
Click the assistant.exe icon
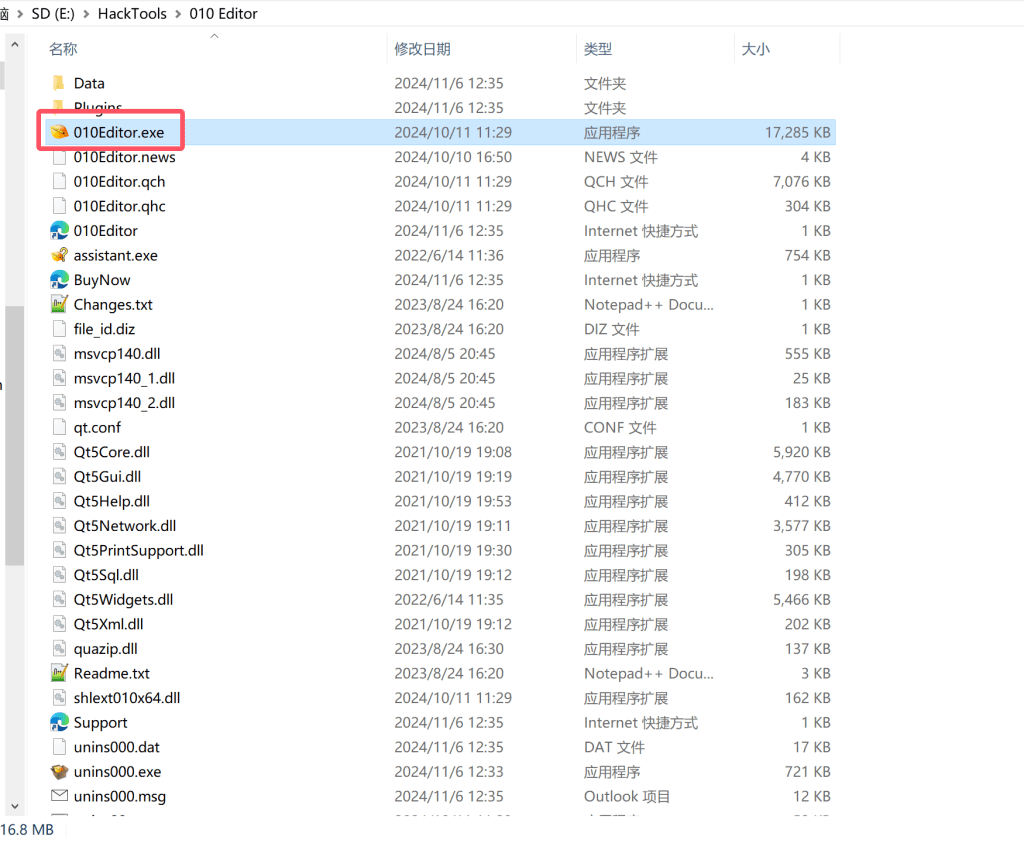coord(59,255)
